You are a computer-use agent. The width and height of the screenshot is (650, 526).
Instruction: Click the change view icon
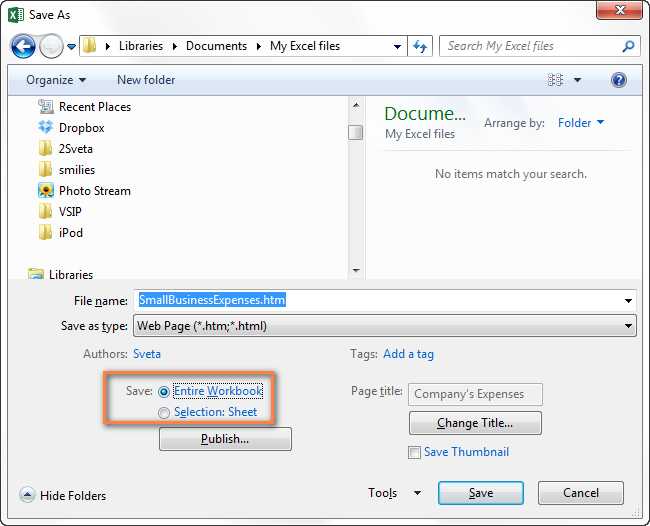point(555,80)
